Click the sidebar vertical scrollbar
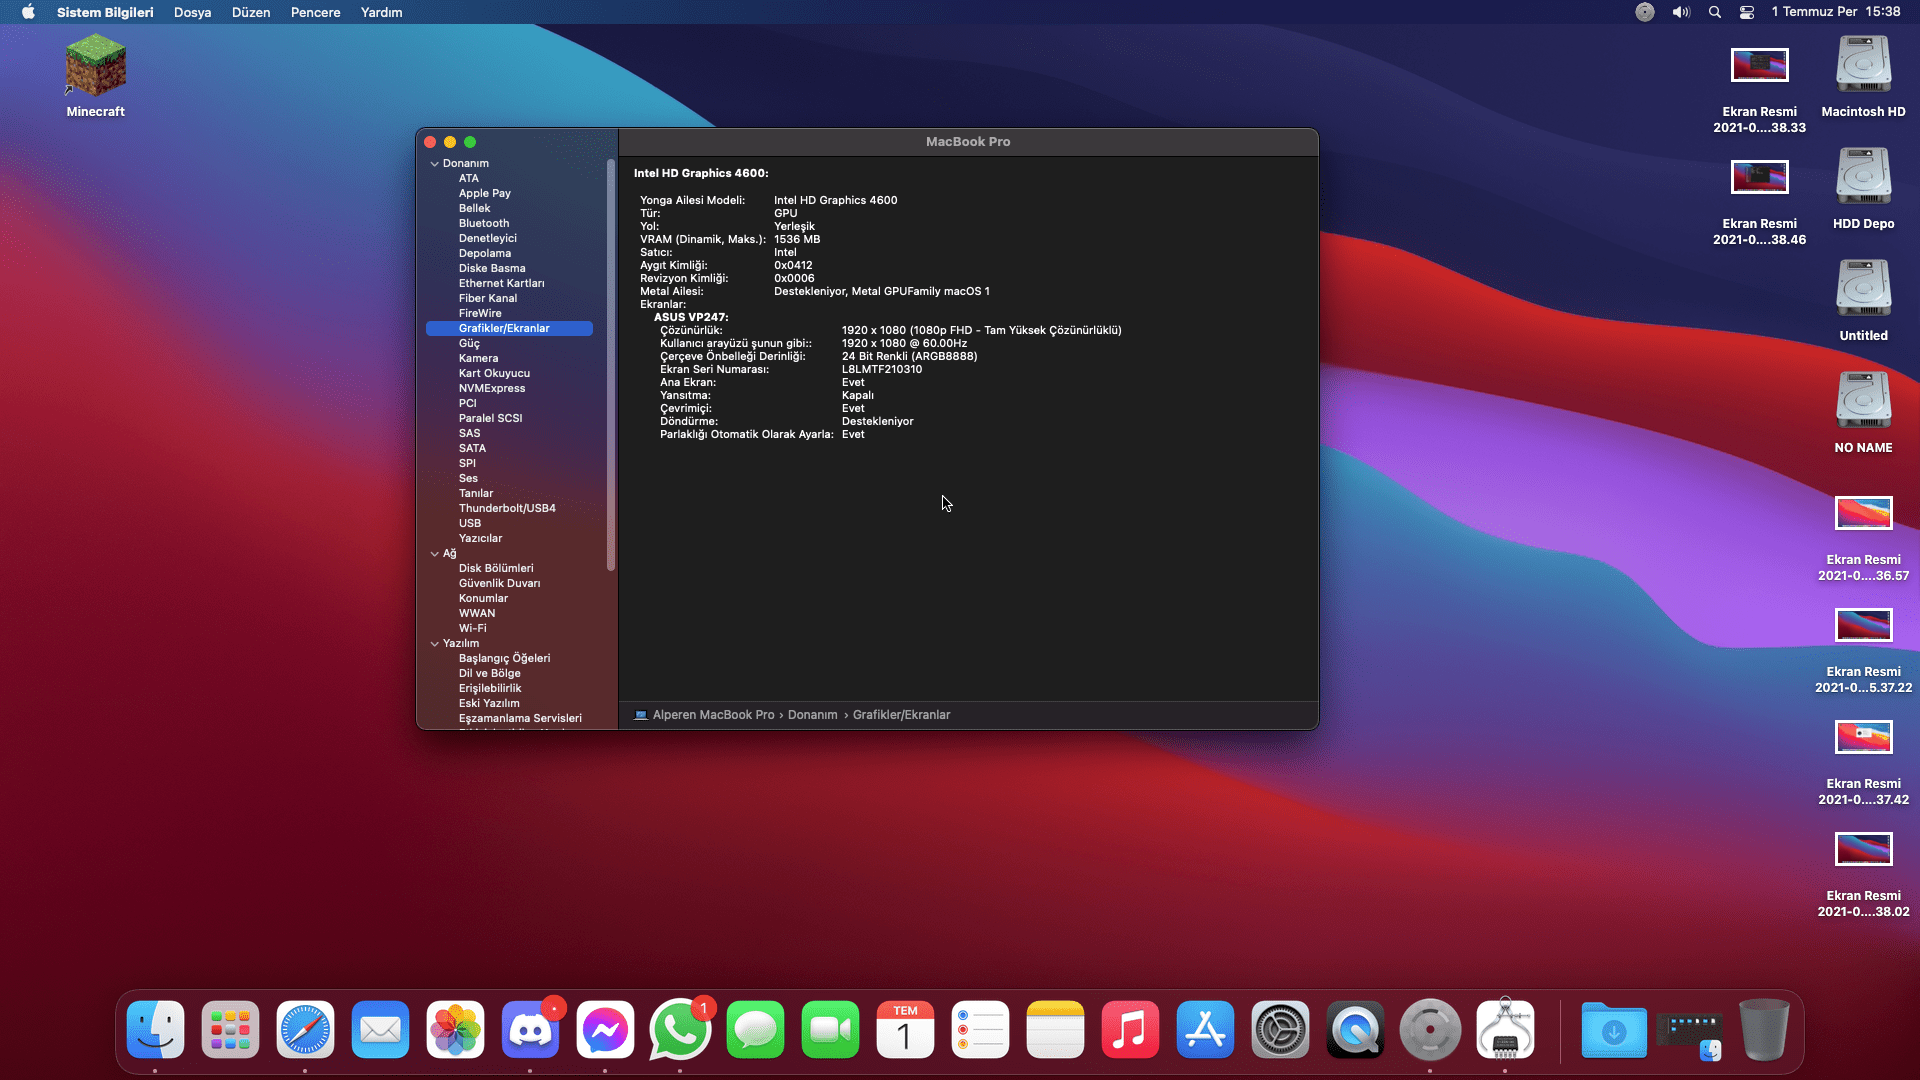The image size is (1920, 1080). pos(610,365)
